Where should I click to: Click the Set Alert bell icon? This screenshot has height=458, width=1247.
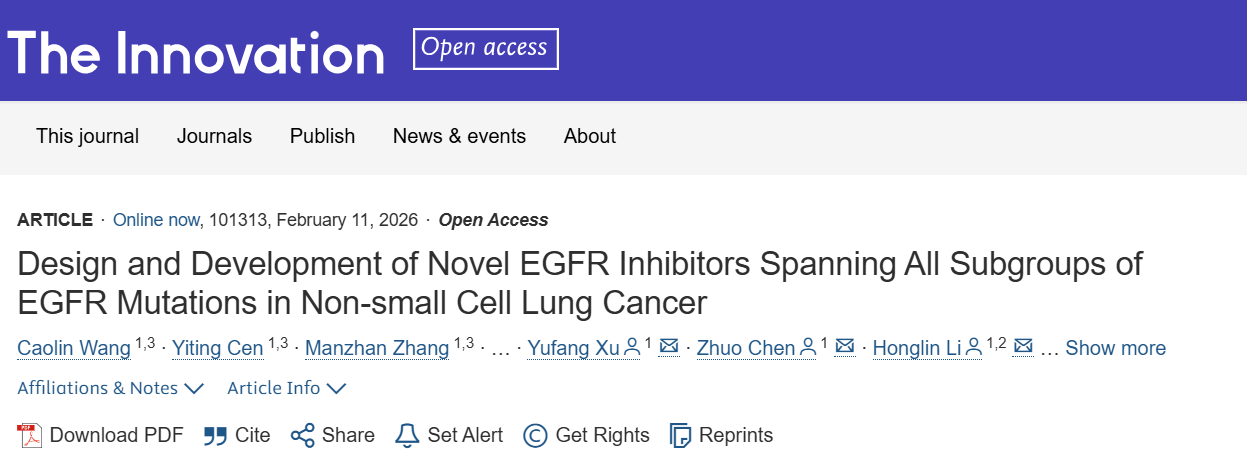pyautogui.click(x=407, y=436)
